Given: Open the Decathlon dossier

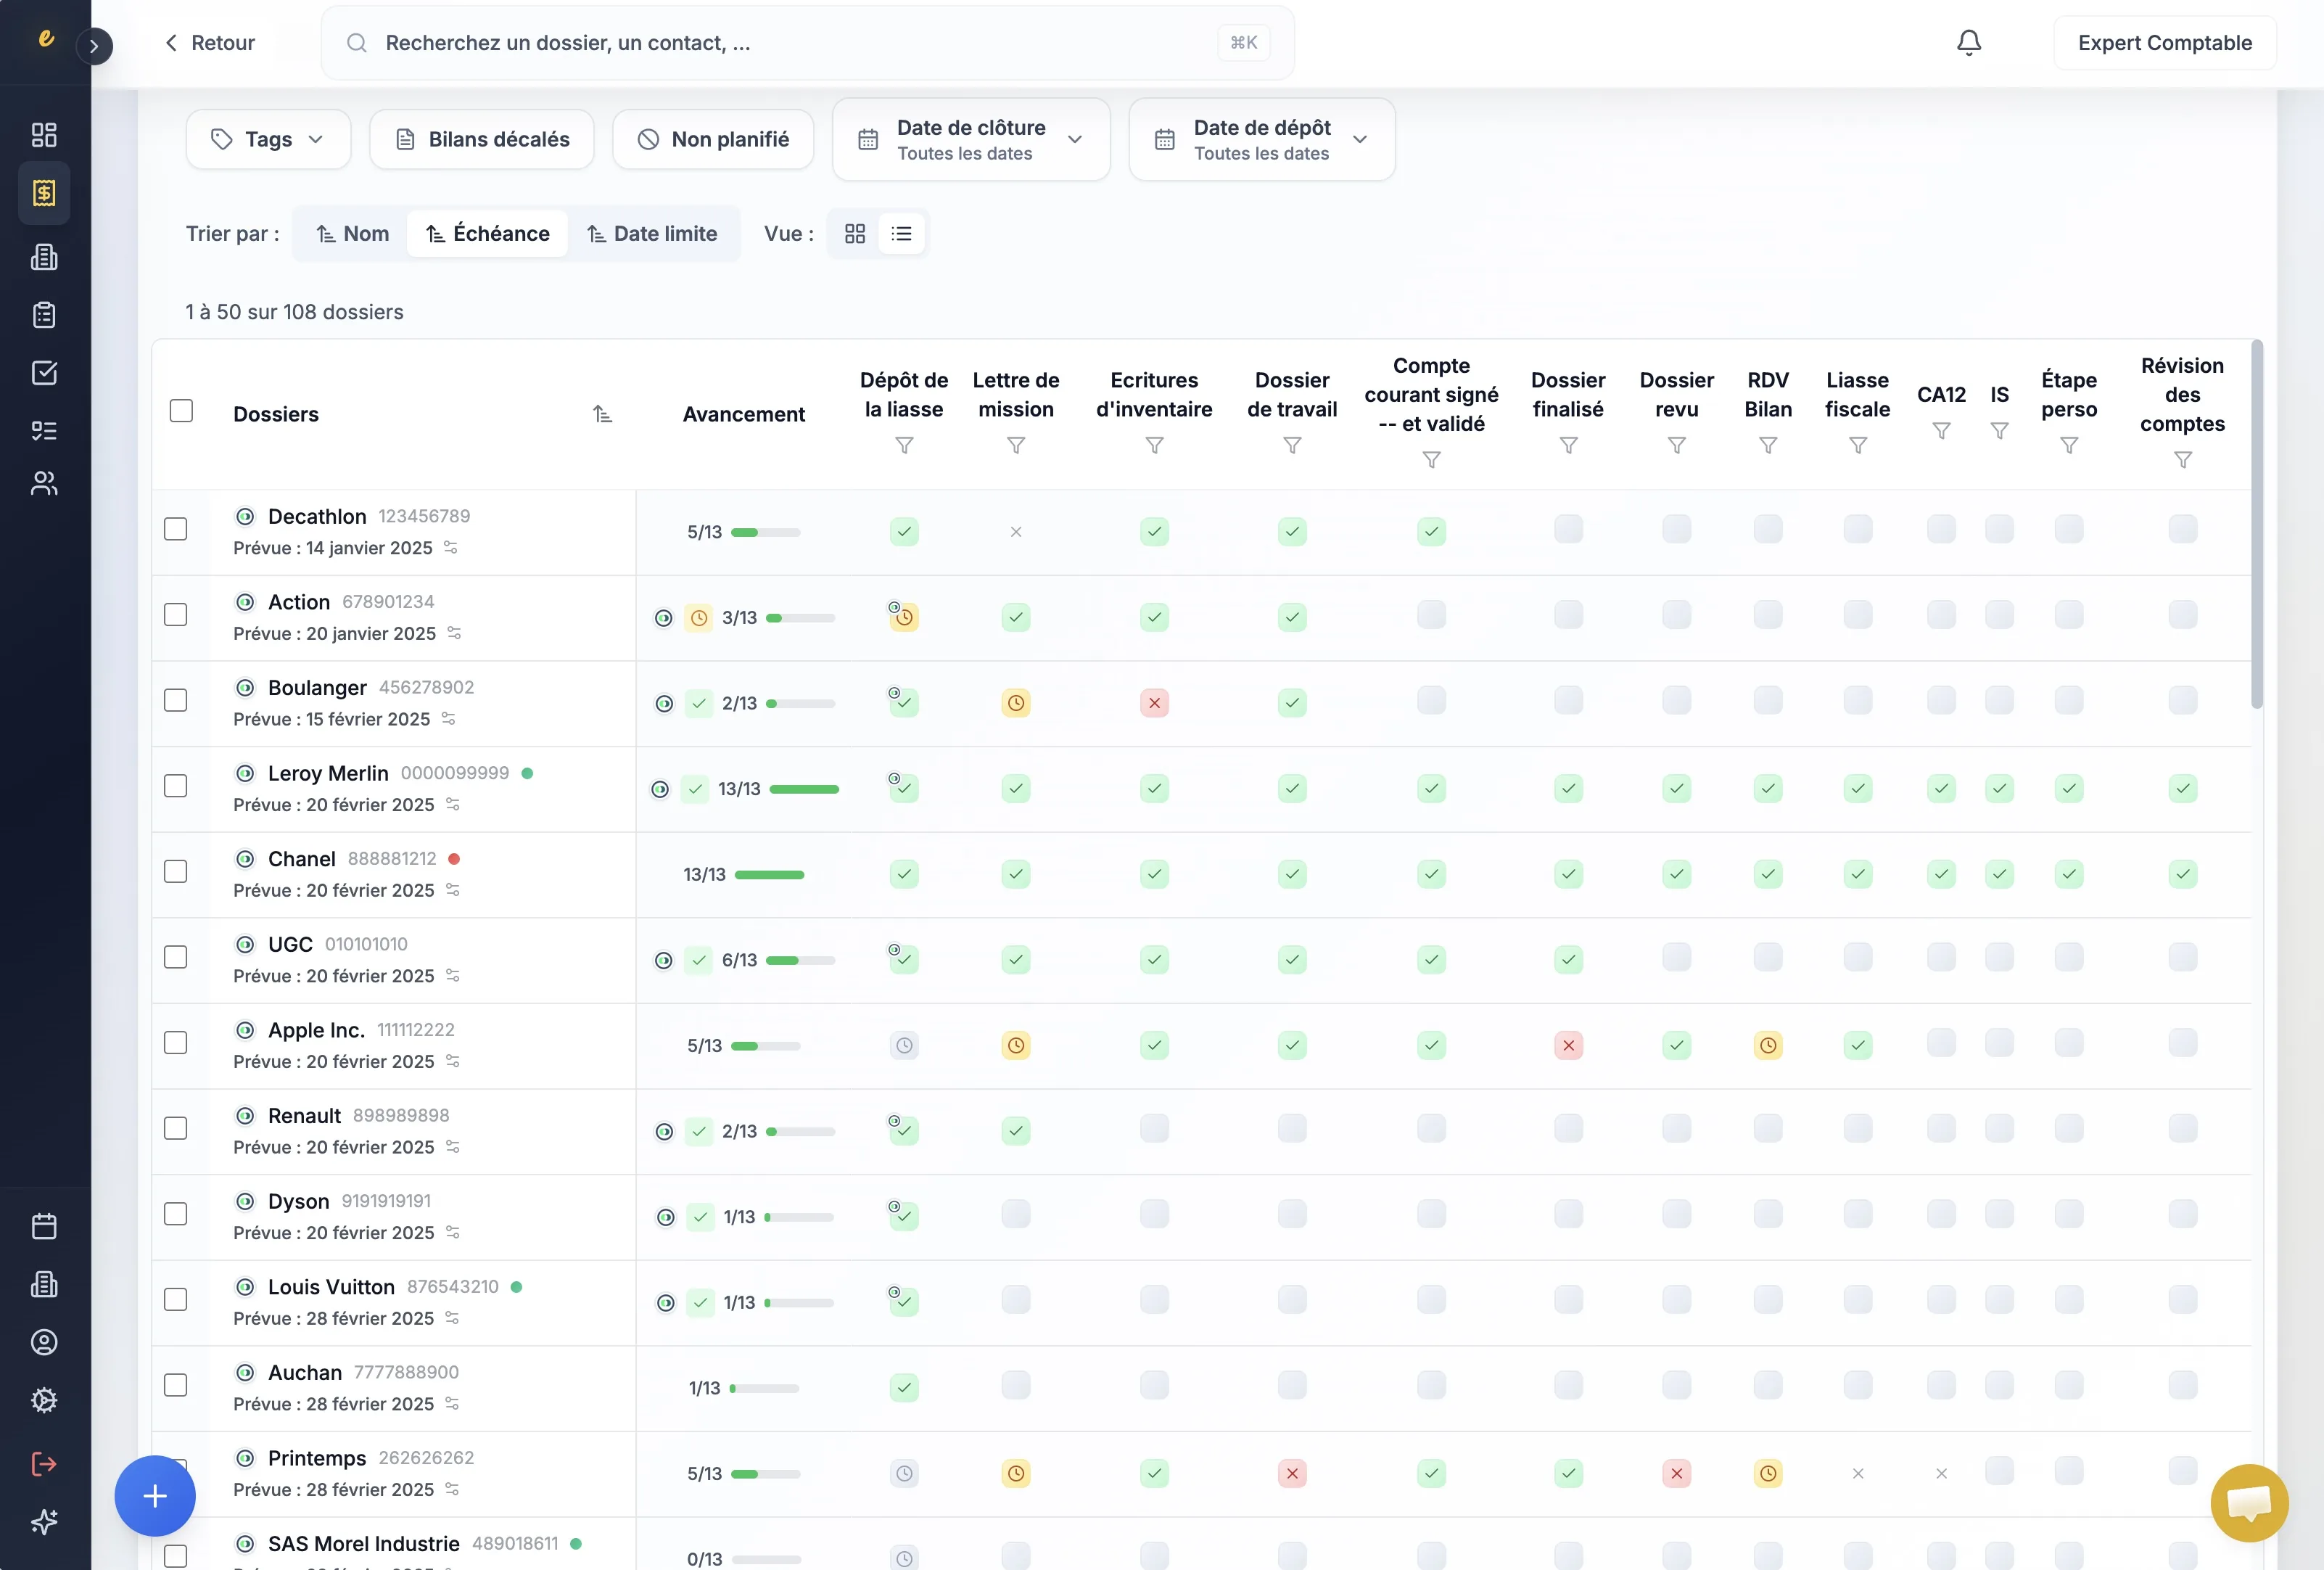Looking at the screenshot, I should click(317, 517).
